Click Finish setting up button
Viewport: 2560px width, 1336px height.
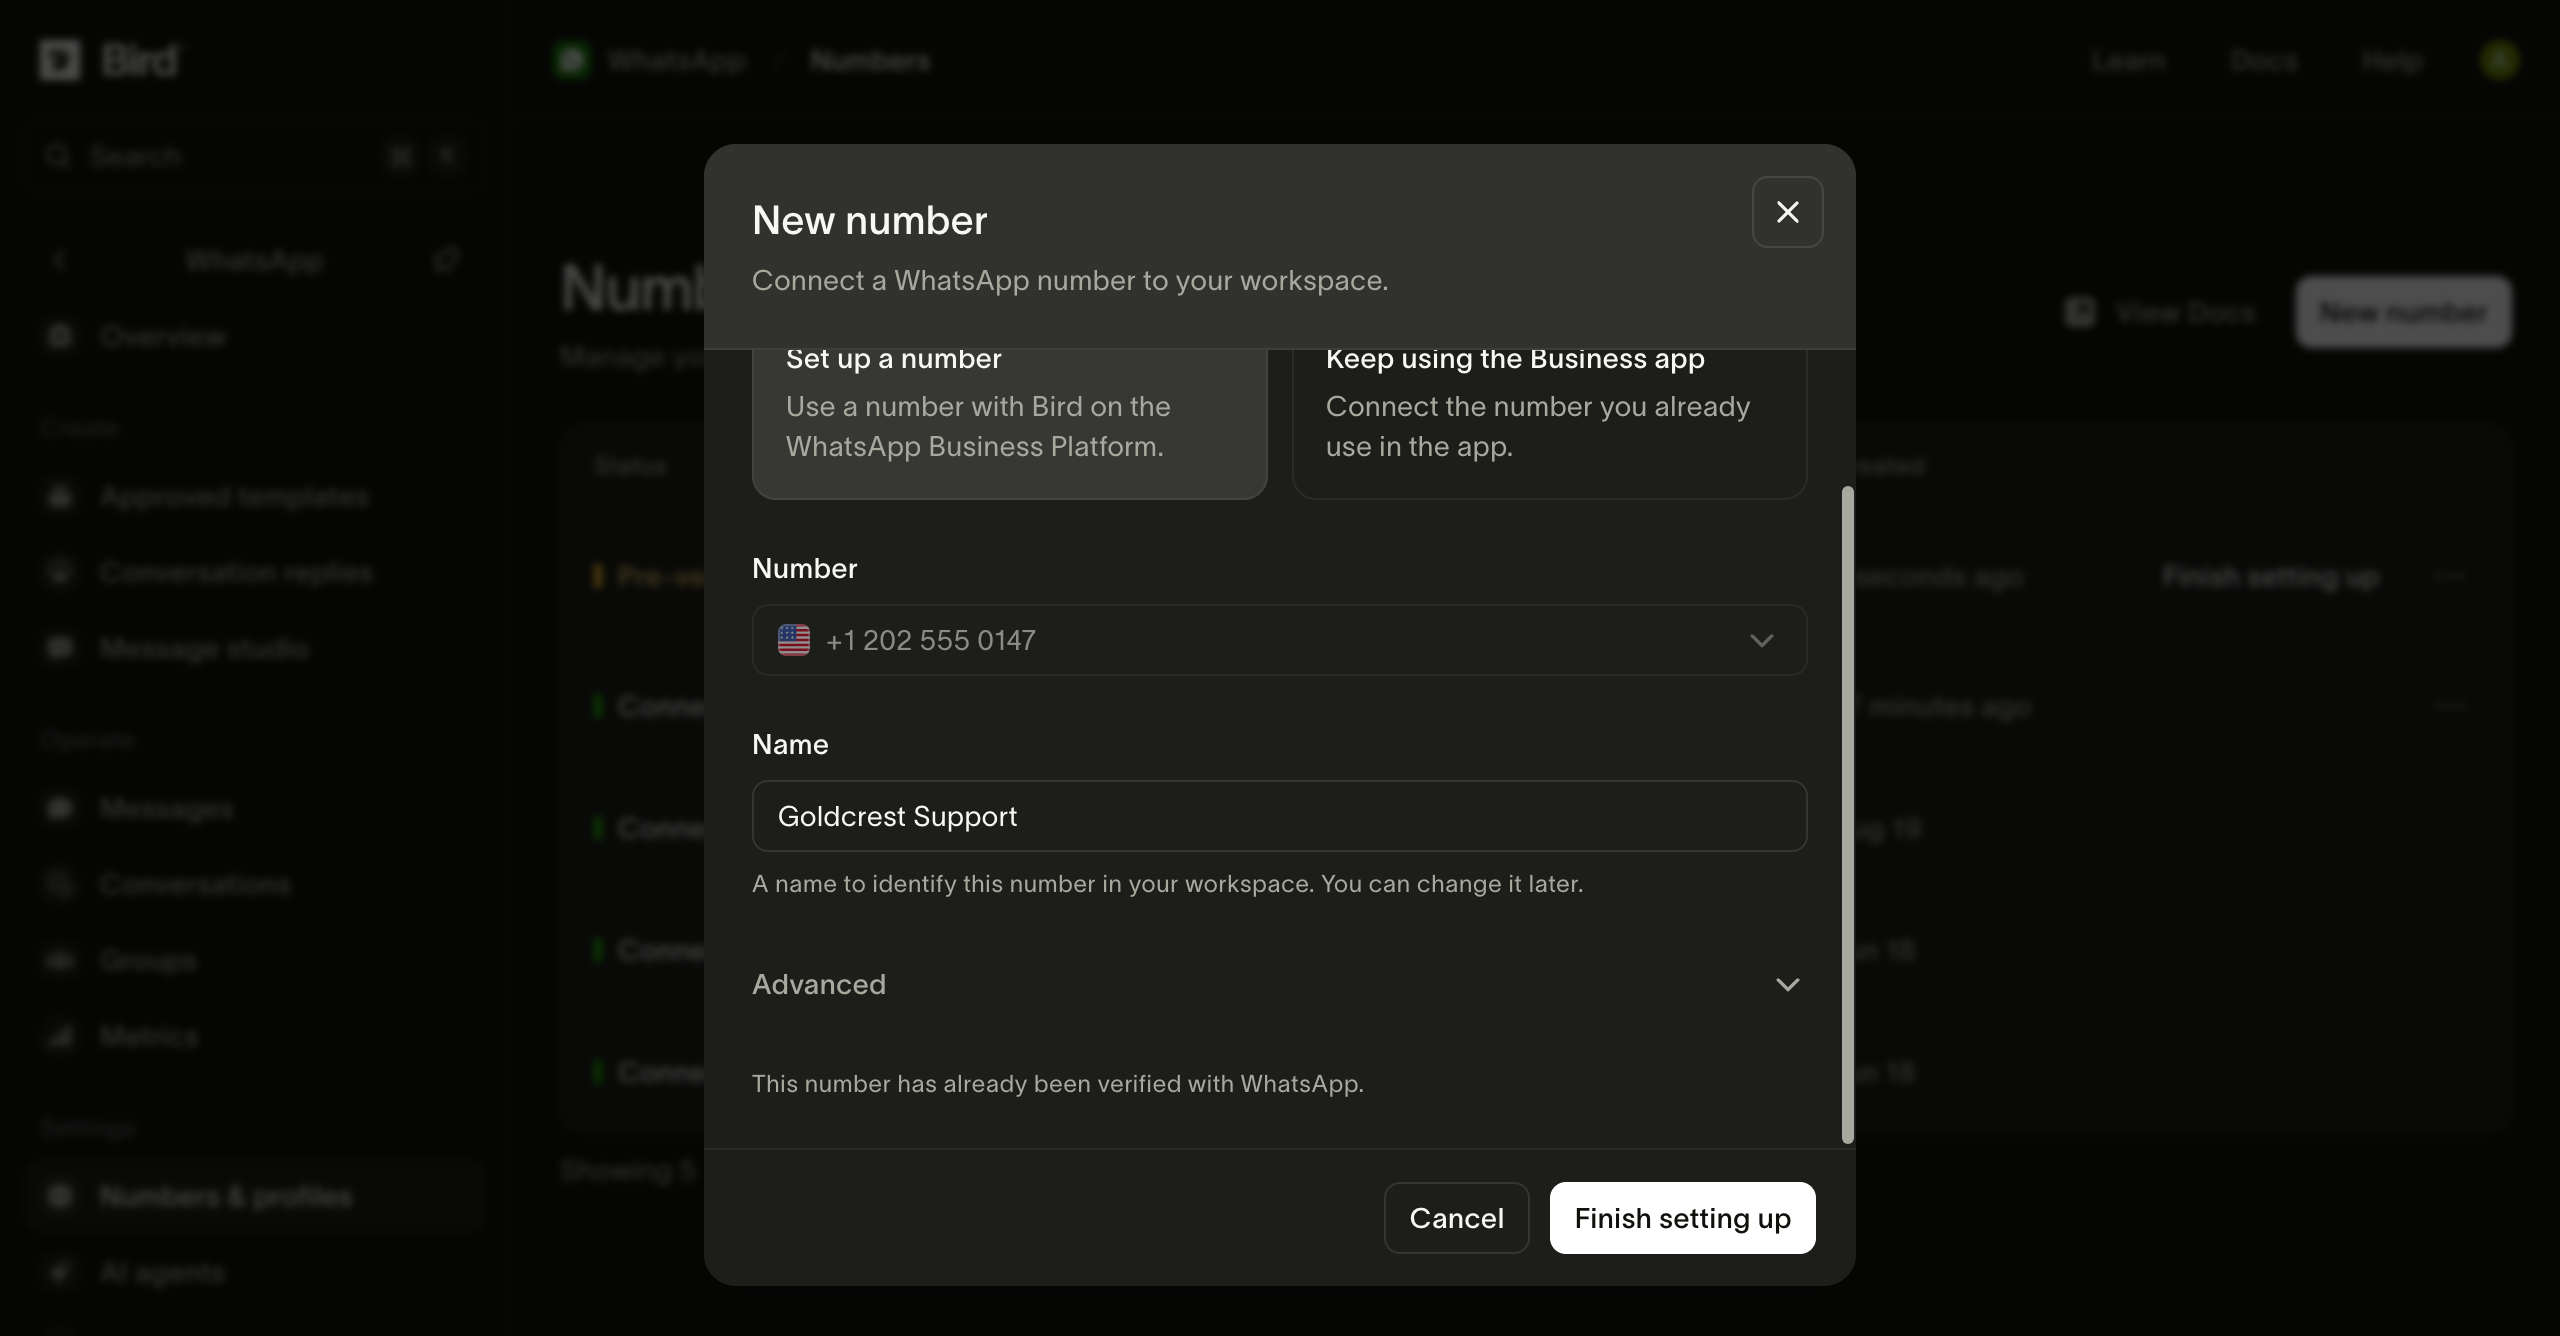(x=1682, y=1218)
